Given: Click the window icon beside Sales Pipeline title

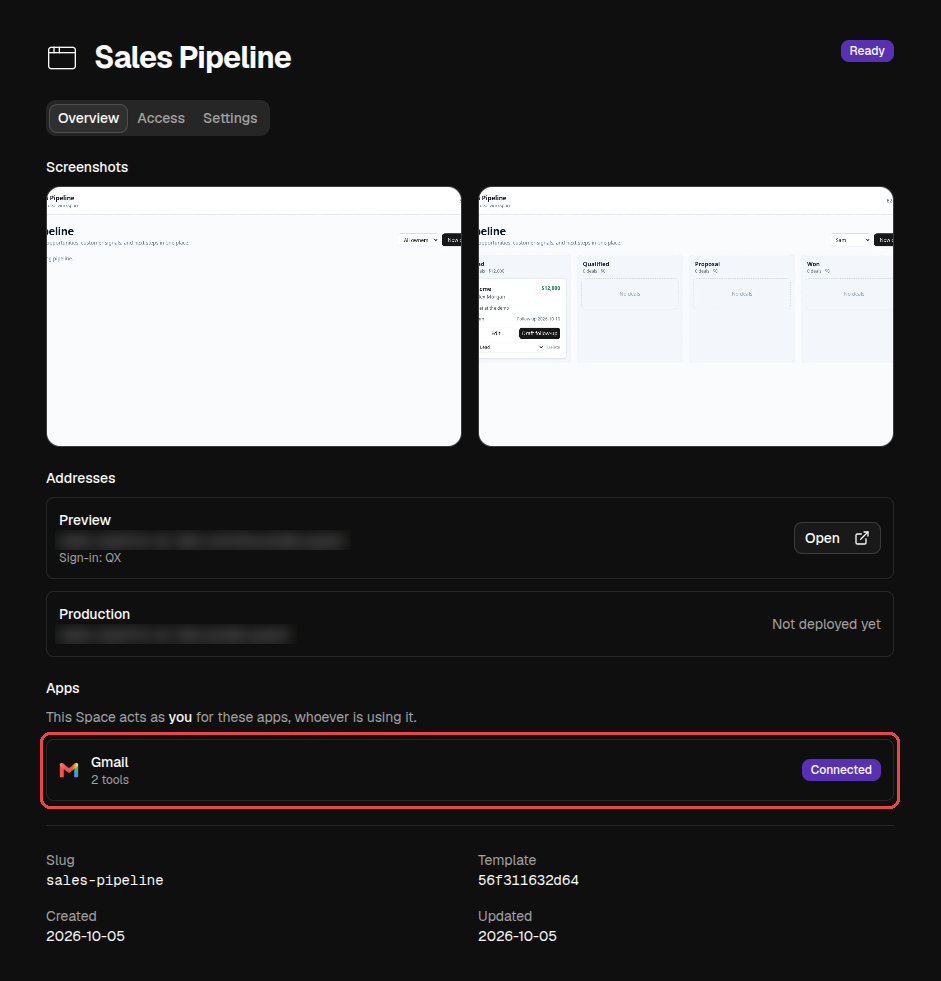Looking at the screenshot, I should pyautogui.click(x=62, y=58).
